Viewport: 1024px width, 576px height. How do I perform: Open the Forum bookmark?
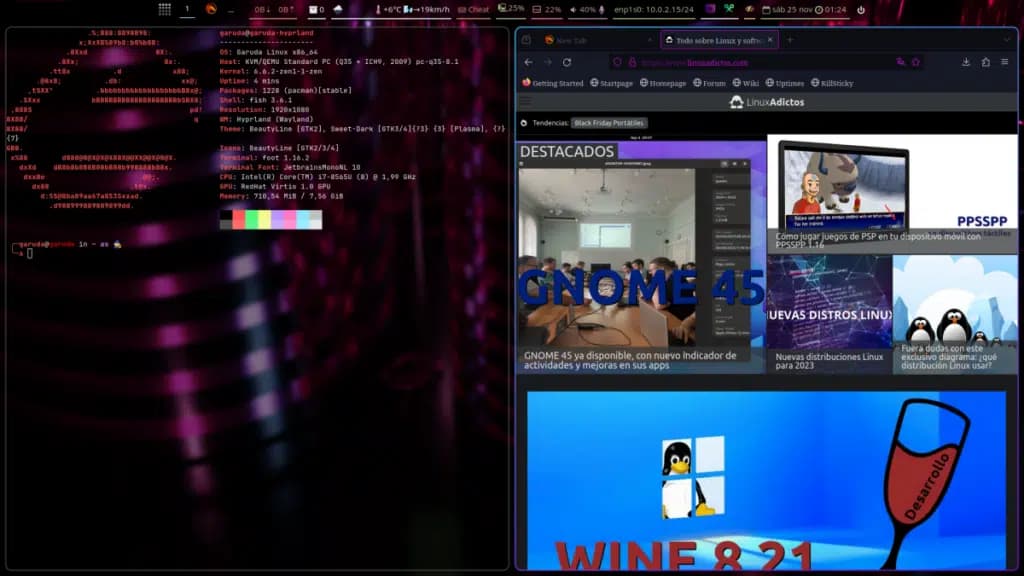point(709,83)
